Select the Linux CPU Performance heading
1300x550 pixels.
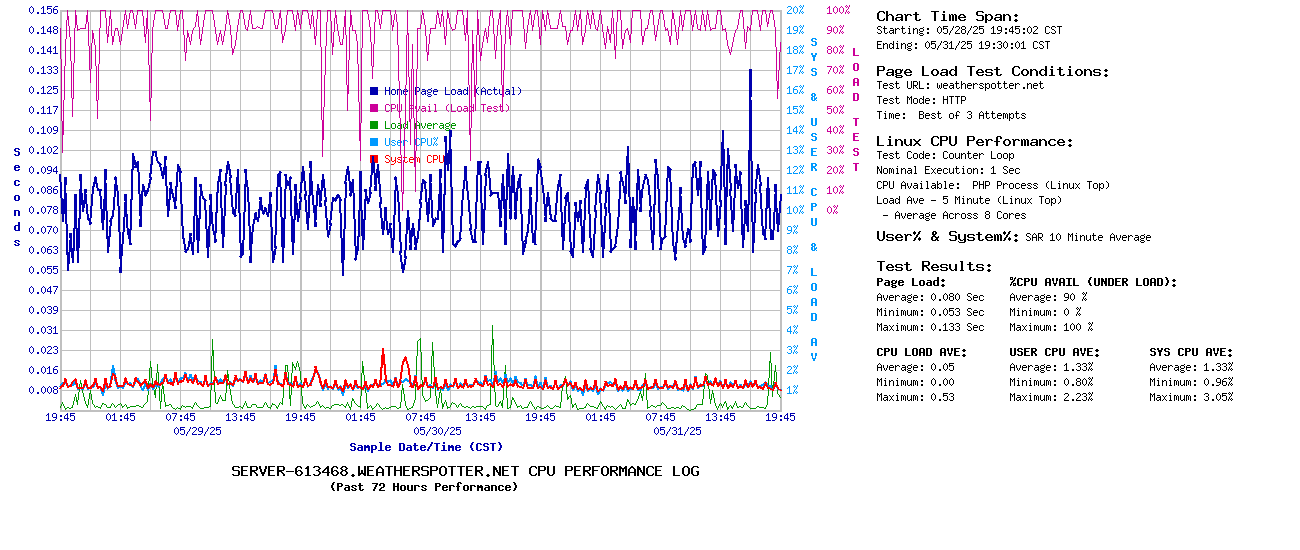974,141
